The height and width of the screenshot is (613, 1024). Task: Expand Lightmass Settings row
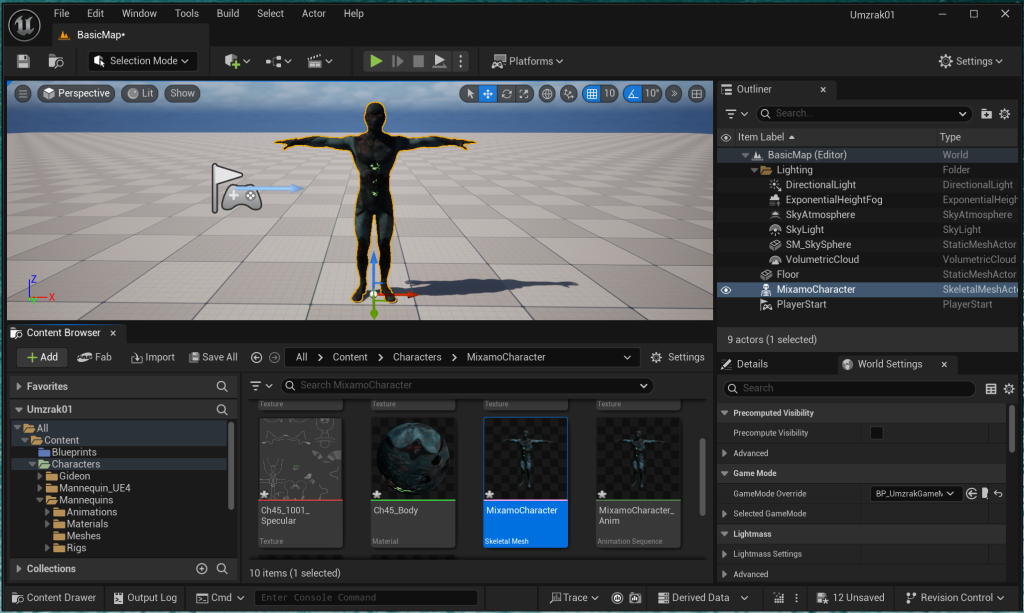pos(725,554)
